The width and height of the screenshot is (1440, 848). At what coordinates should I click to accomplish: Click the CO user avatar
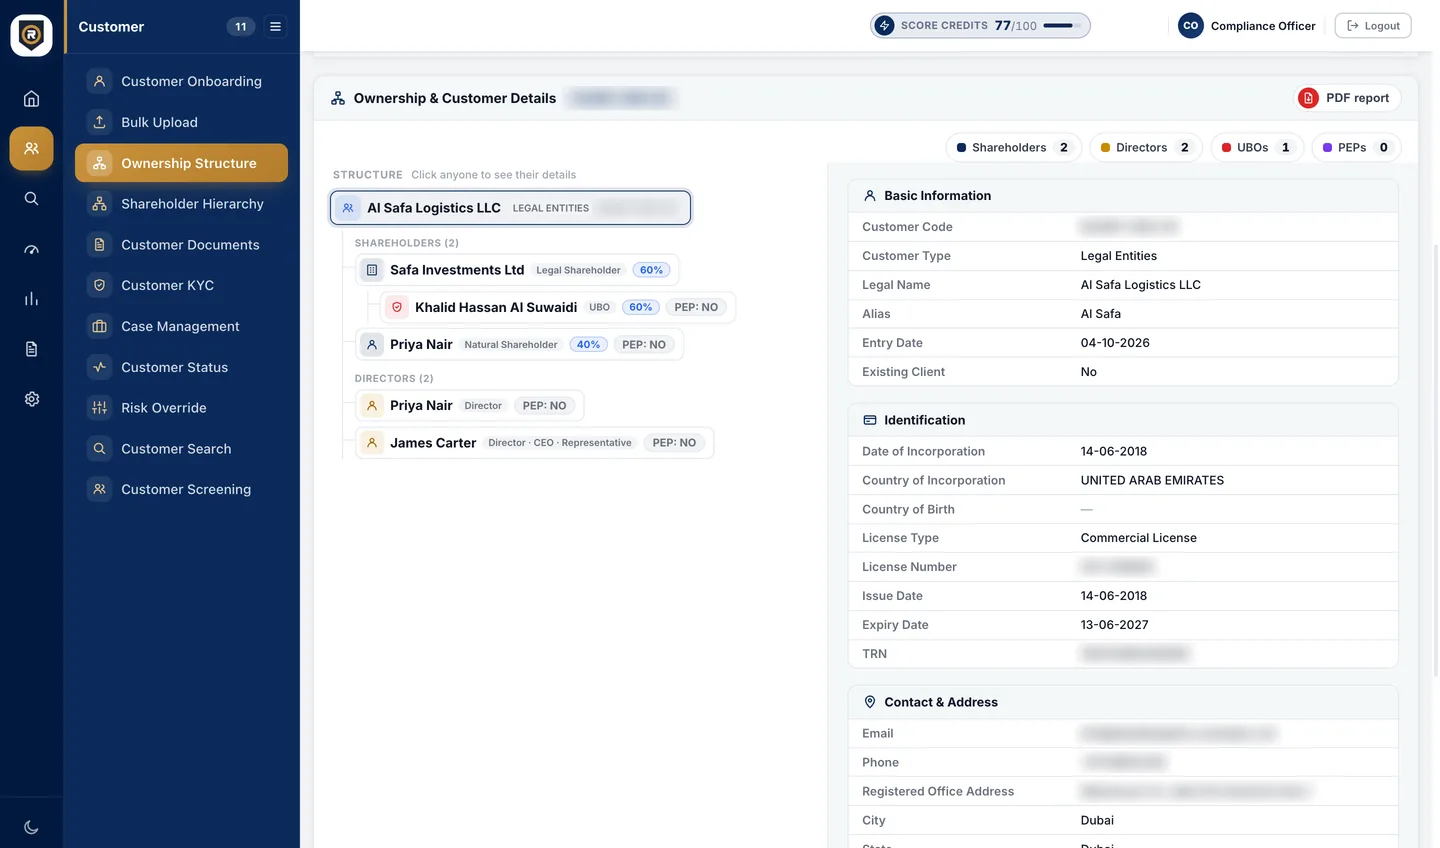click(x=1190, y=26)
